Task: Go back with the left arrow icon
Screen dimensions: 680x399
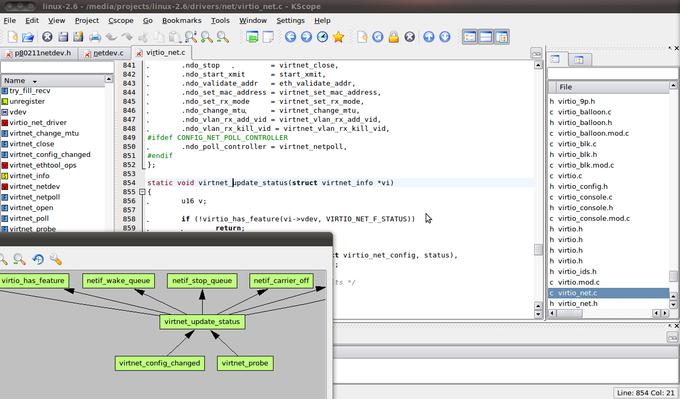Action: pyautogui.click(x=291, y=37)
